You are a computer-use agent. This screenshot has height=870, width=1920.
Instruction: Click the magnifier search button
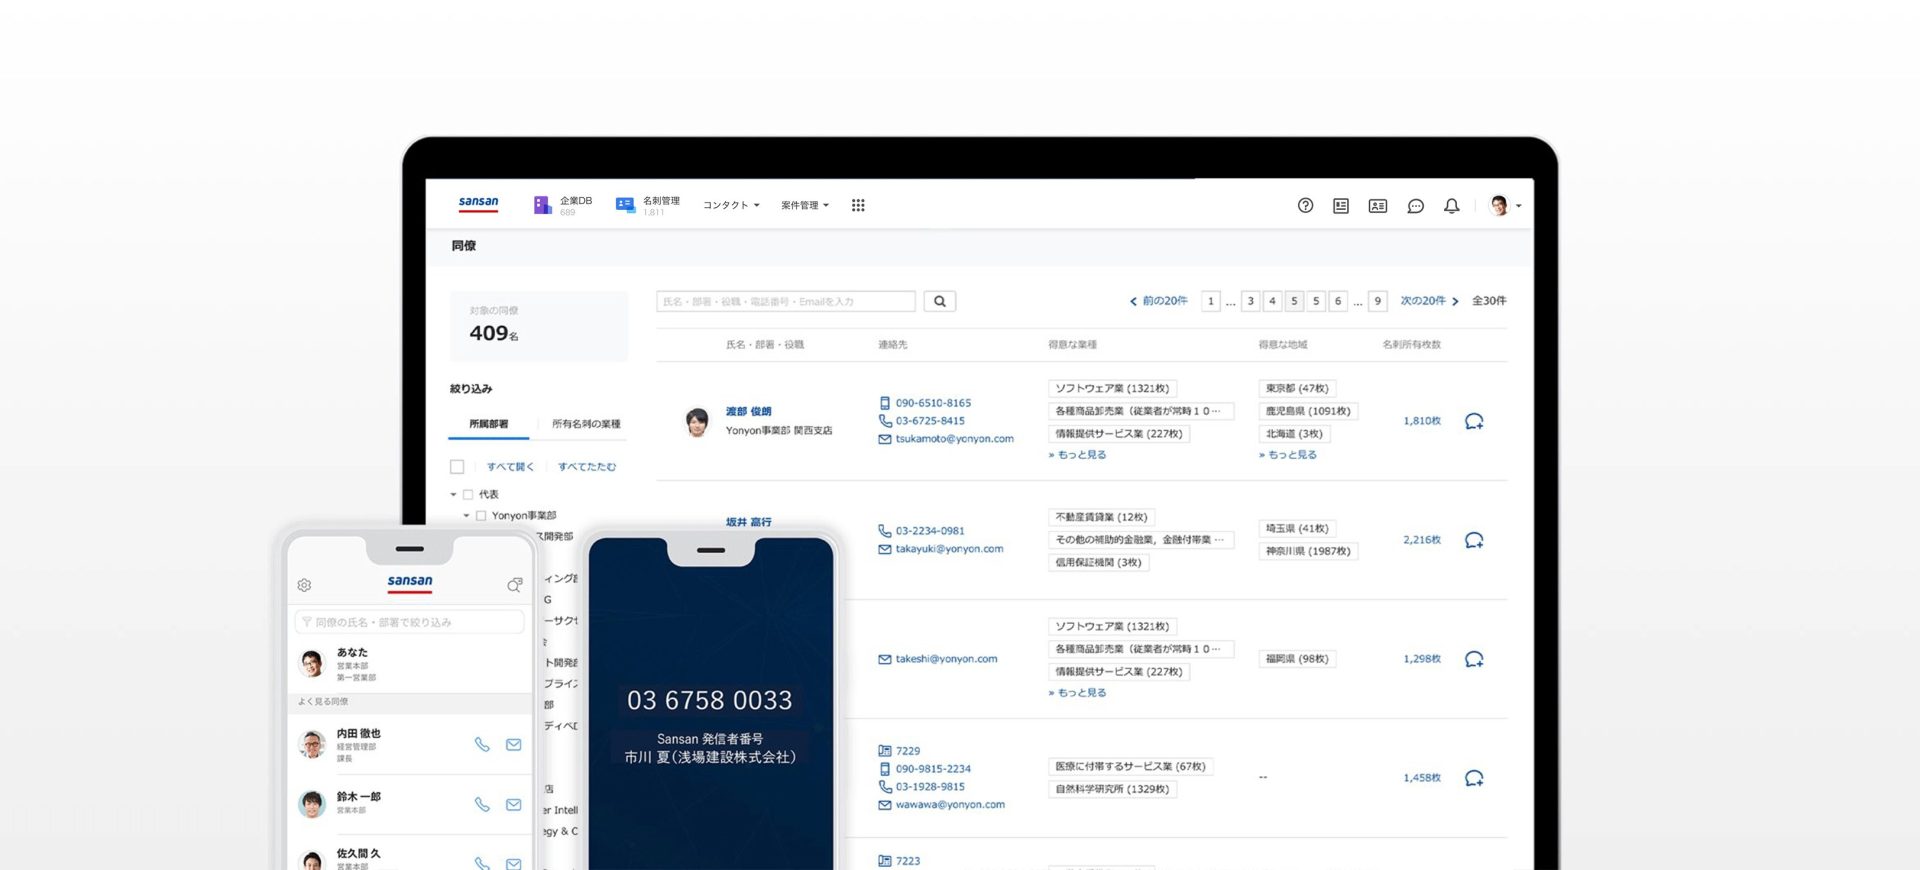[940, 301]
